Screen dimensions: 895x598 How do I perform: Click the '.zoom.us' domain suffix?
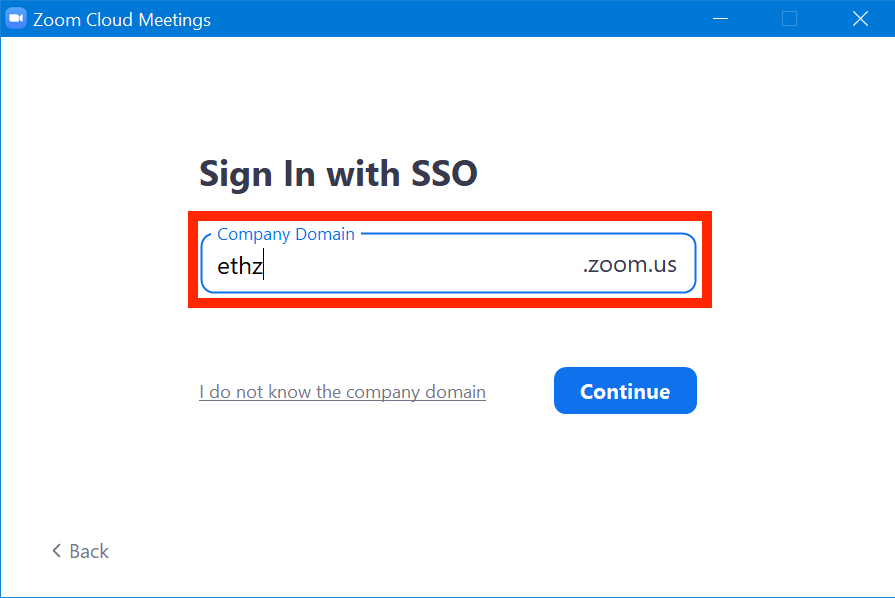pyautogui.click(x=630, y=264)
